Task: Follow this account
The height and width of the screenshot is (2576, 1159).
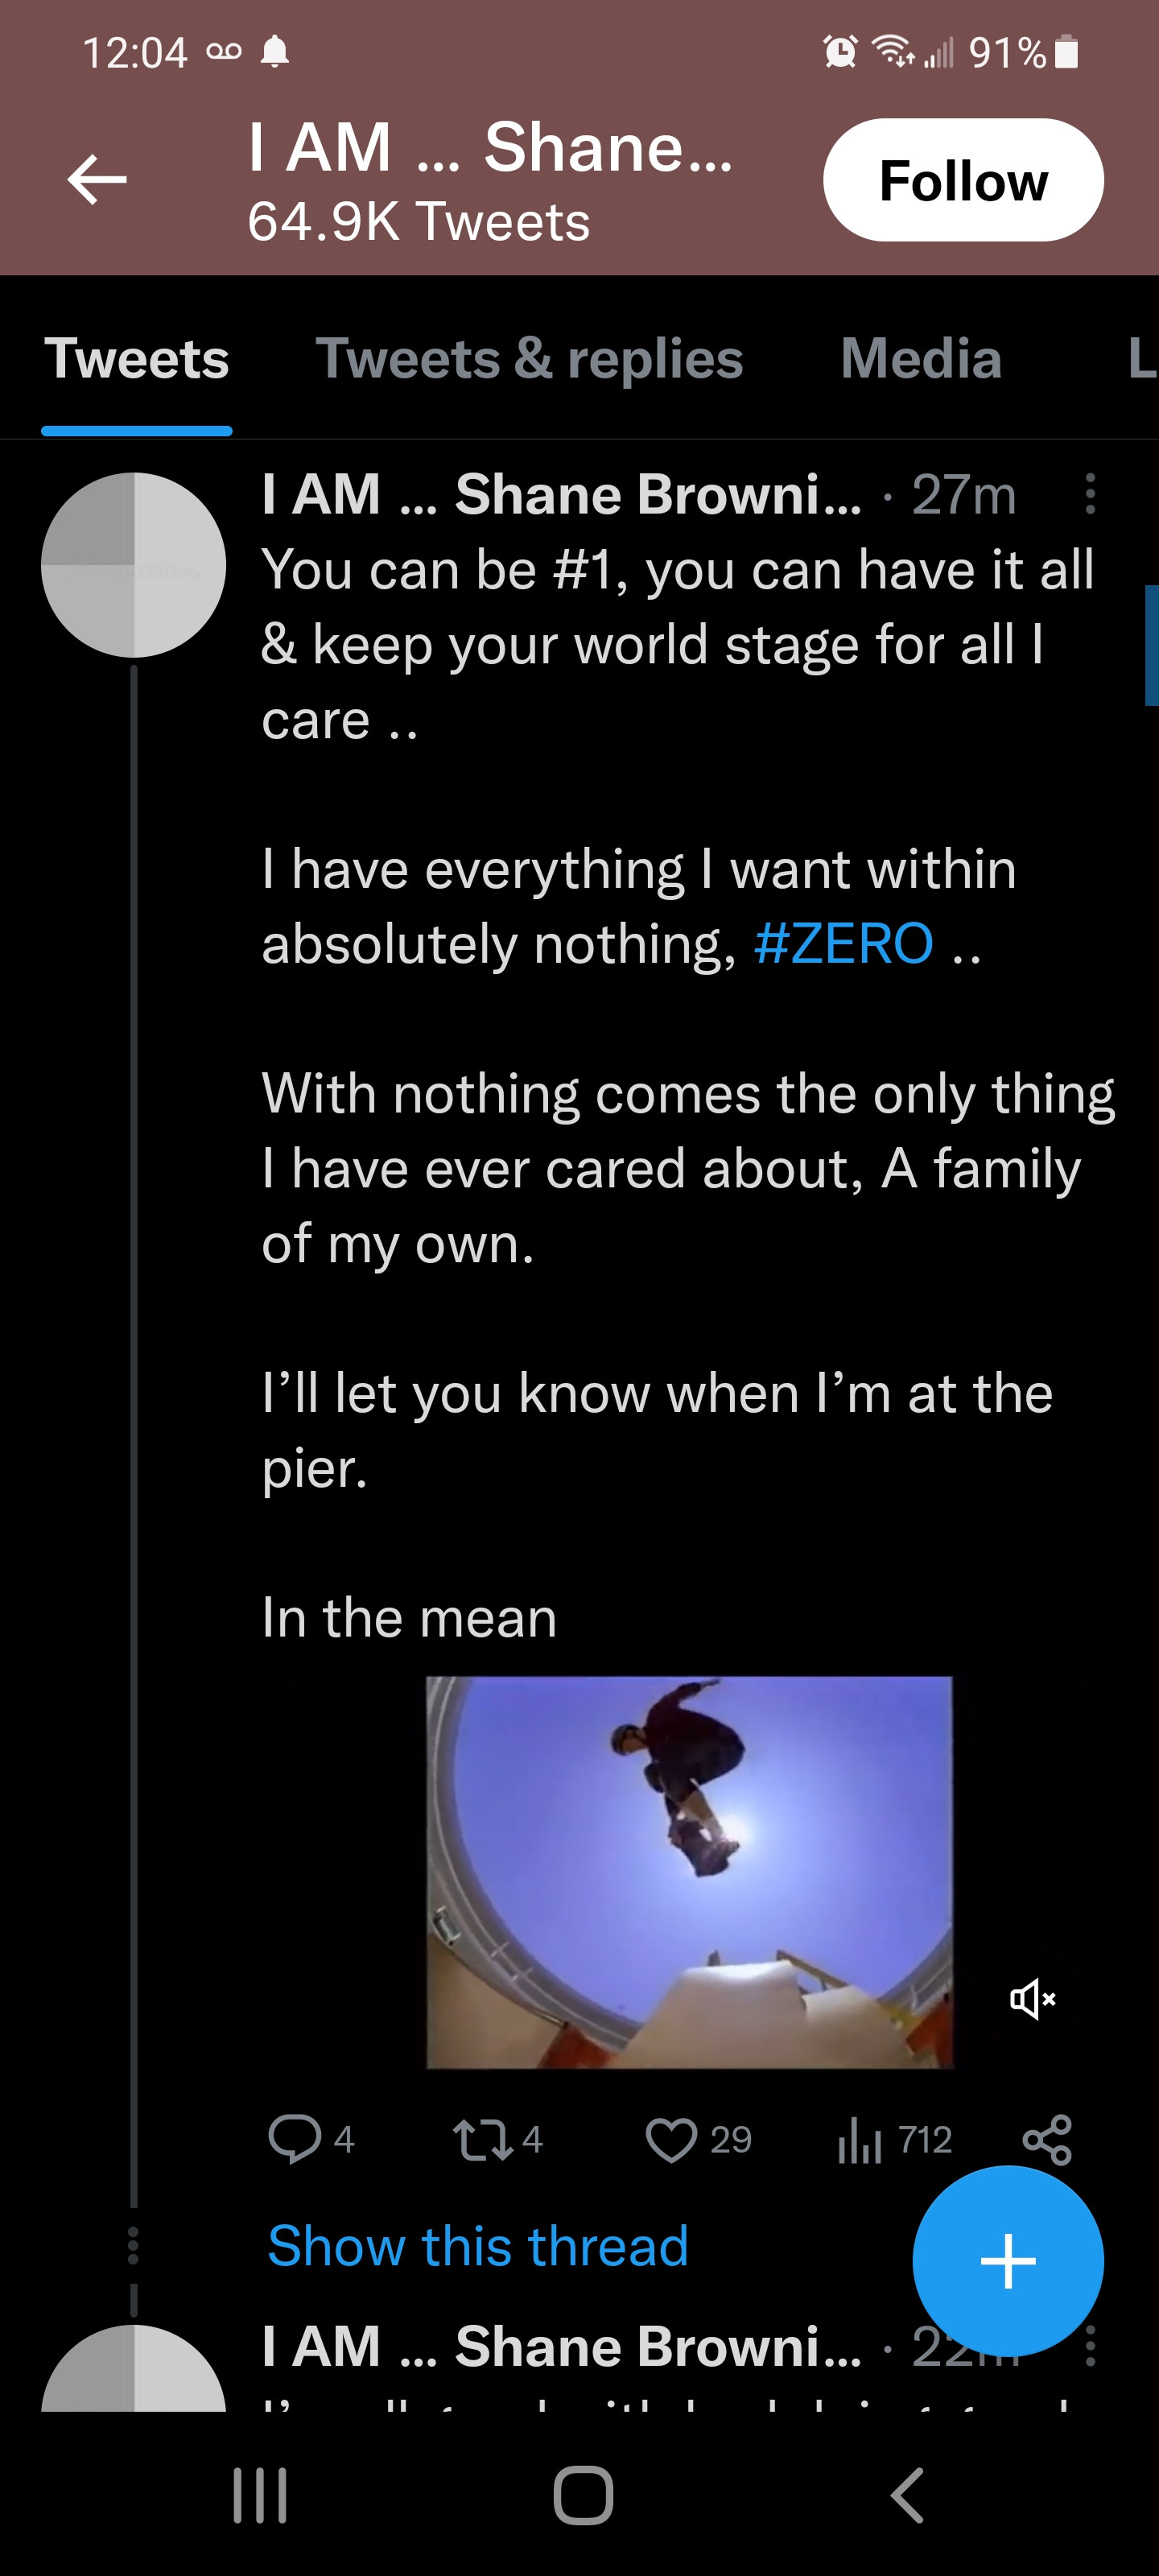Action: [x=962, y=180]
